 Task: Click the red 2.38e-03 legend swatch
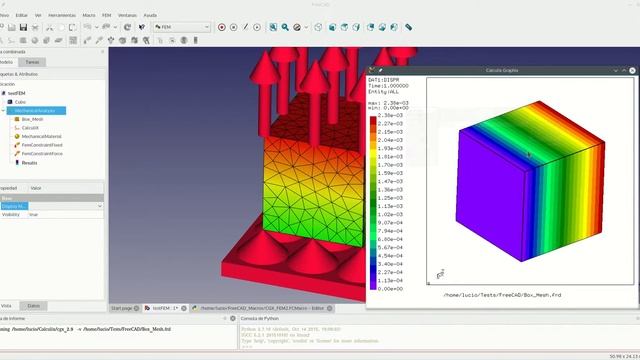[373, 120]
